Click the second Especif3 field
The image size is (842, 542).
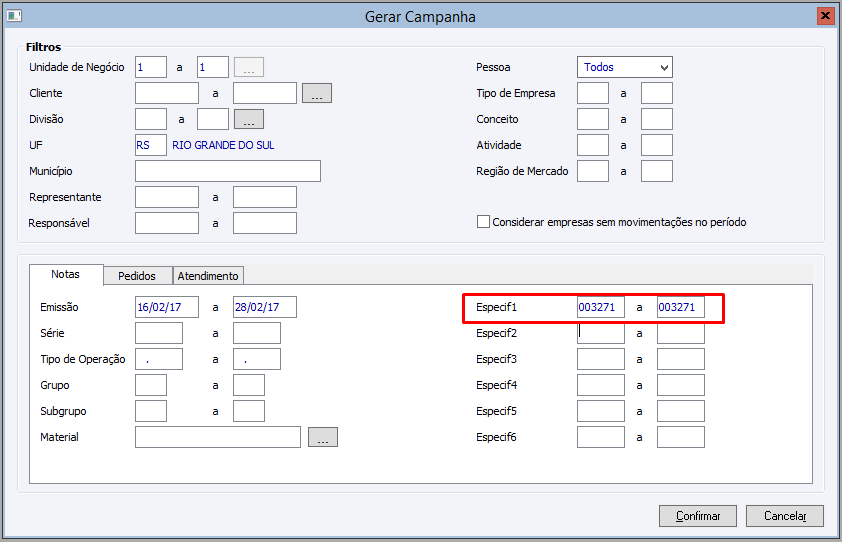coord(681,359)
